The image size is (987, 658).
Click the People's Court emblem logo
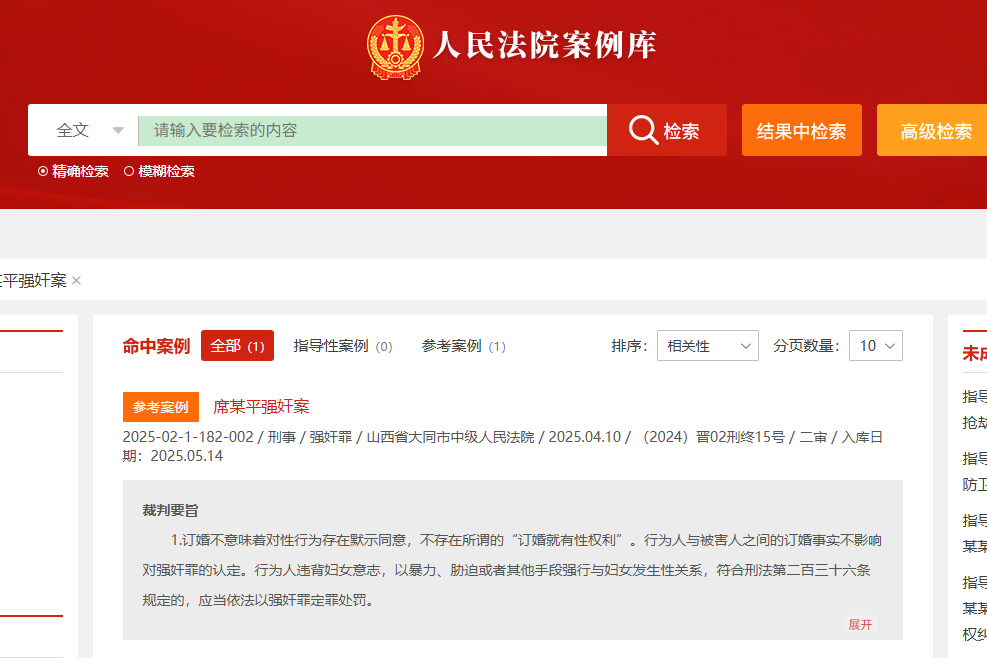[x=395, y=47]
